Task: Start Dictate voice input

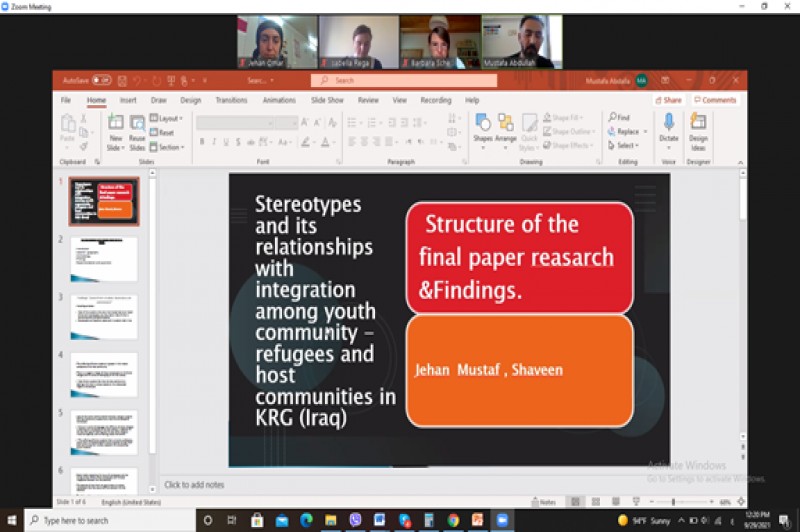Action: [x=668, y=128]
